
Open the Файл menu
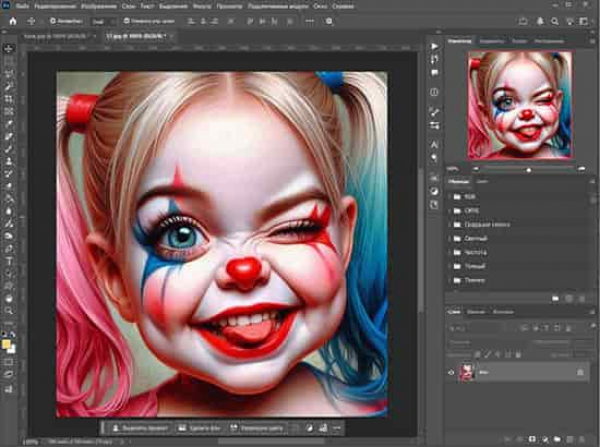click(x=23, y=6)
